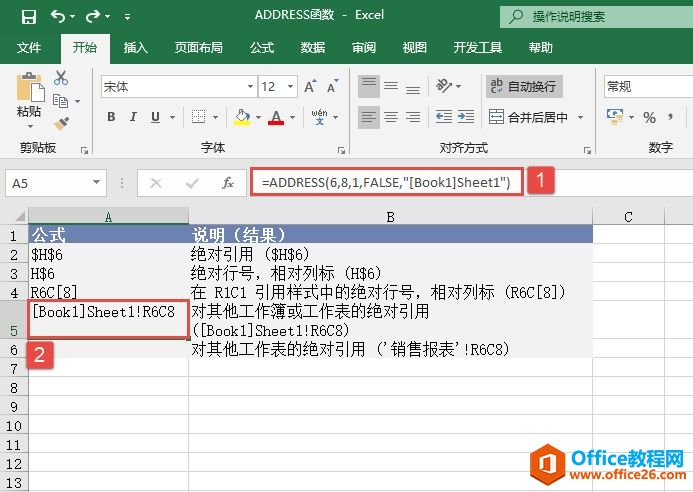Toggle 自动换行 wrap text
Image resolution: width=693 pixels, height=492 pixels.
[524, 86]
